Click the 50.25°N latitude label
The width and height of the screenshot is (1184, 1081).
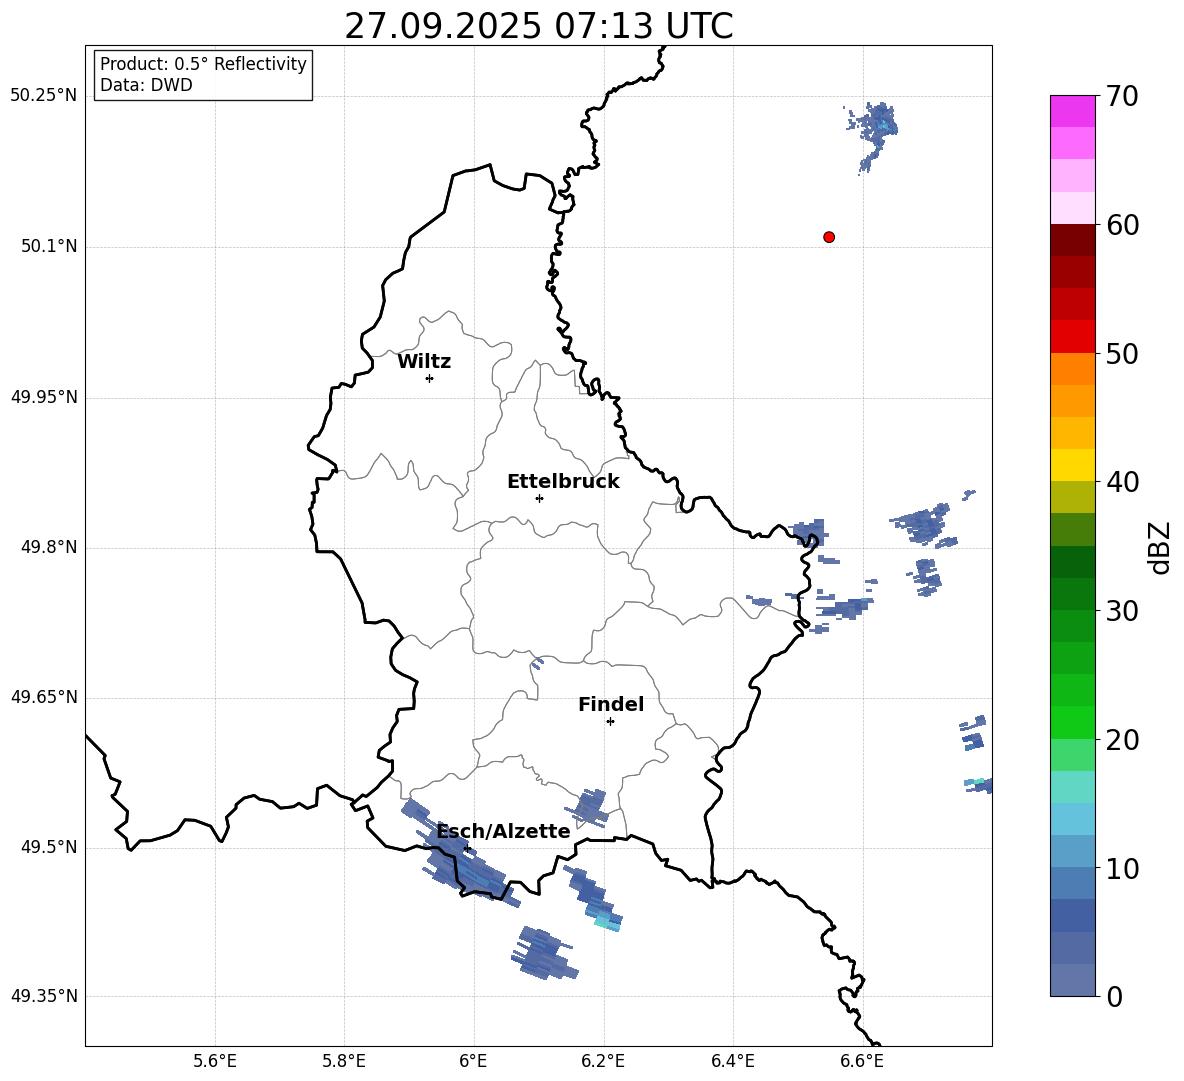44,96
